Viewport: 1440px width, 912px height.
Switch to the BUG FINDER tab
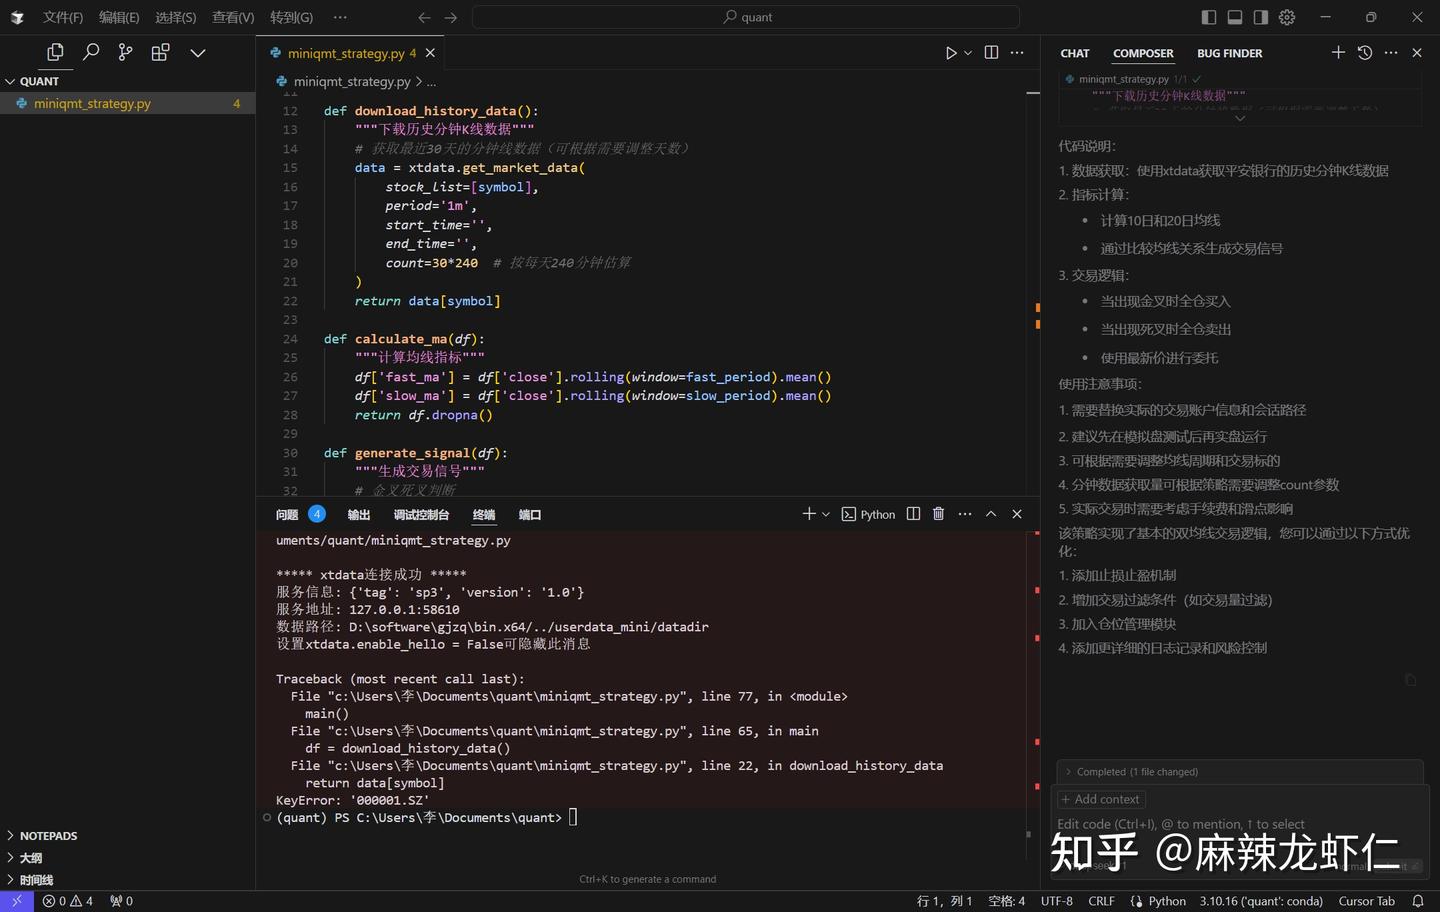(x=1229, y=53)
